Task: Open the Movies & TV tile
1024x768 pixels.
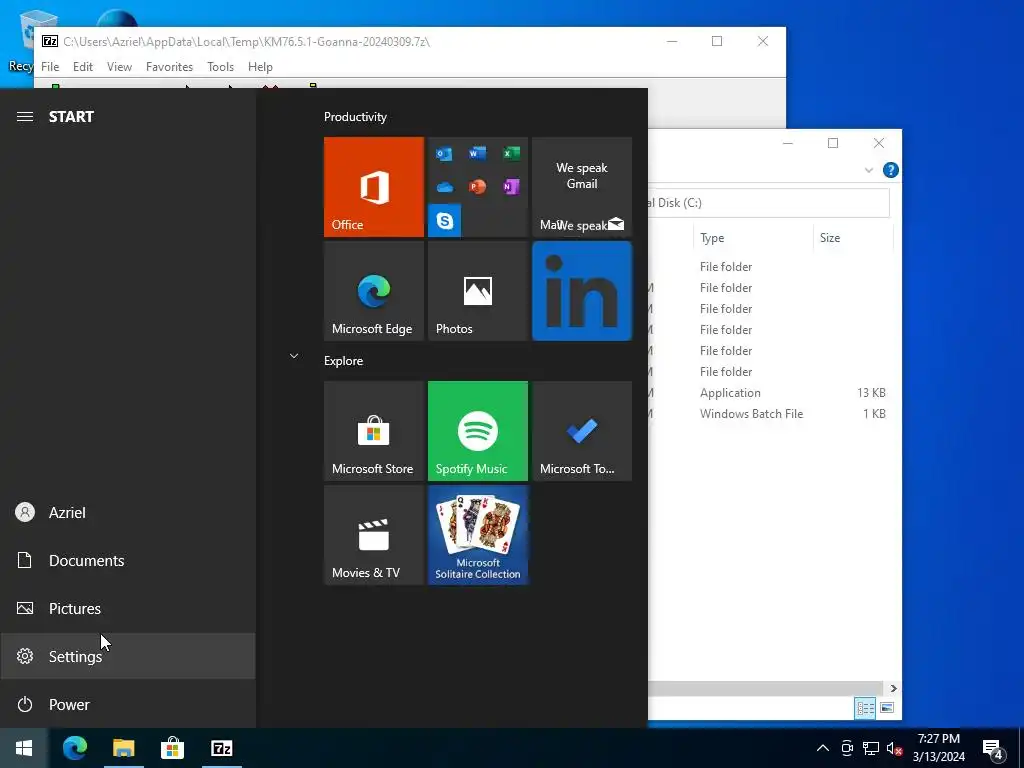Action: tap(374, 535)
